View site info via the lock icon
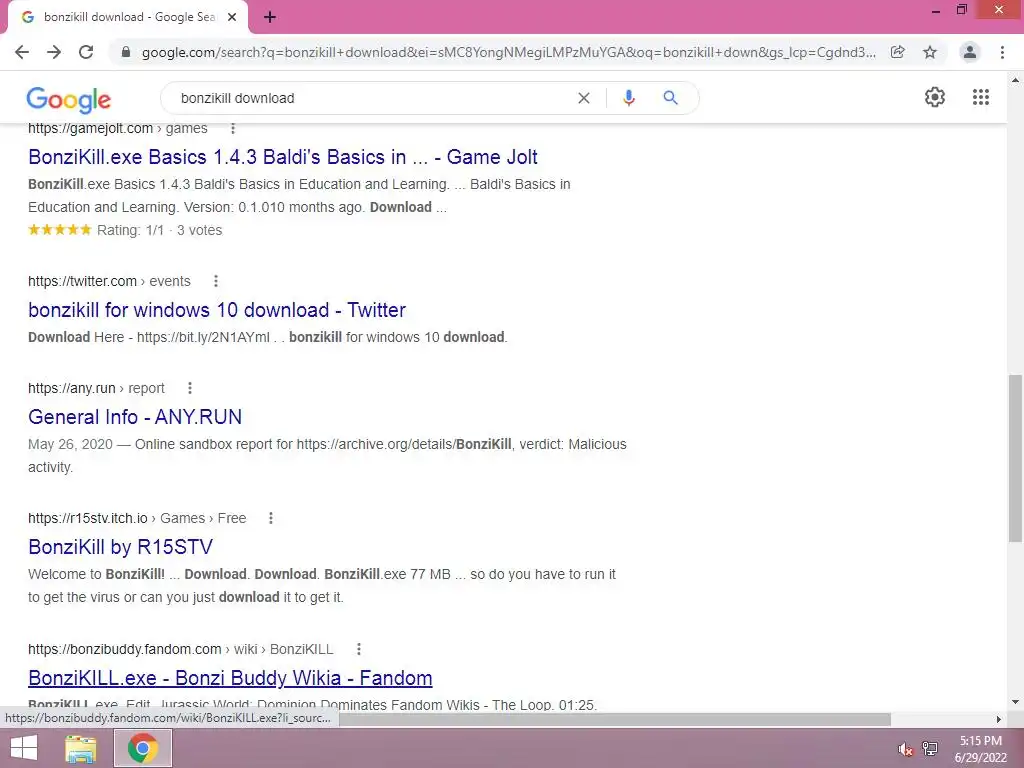 pos(126,52)
